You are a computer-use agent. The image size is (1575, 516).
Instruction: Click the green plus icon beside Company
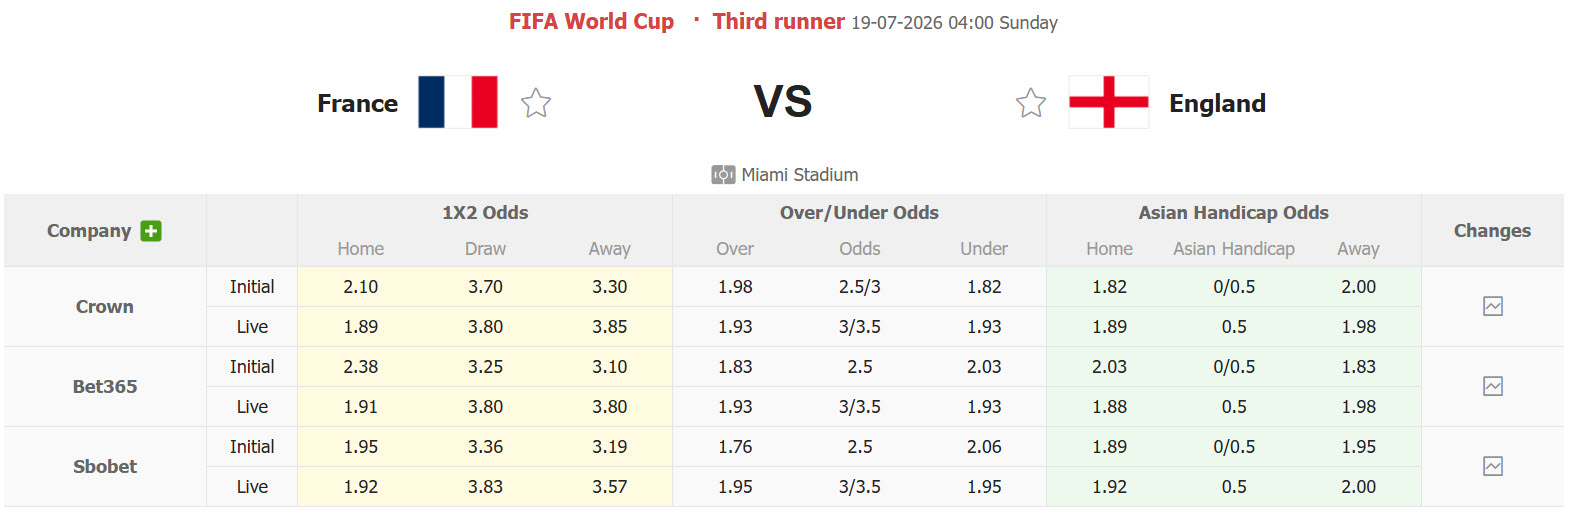click(151, 231)
